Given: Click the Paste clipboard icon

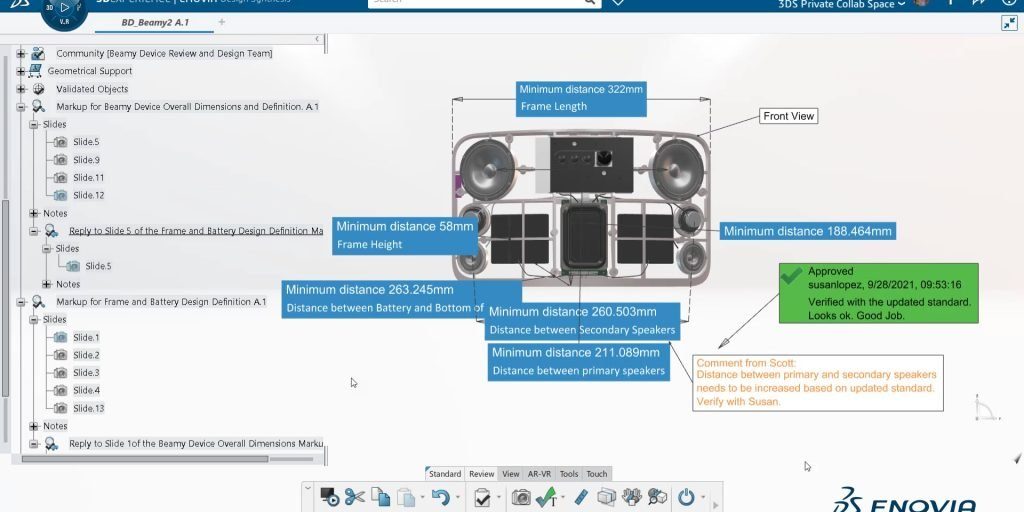Looking at the screenshot, I should coord(406,498).
